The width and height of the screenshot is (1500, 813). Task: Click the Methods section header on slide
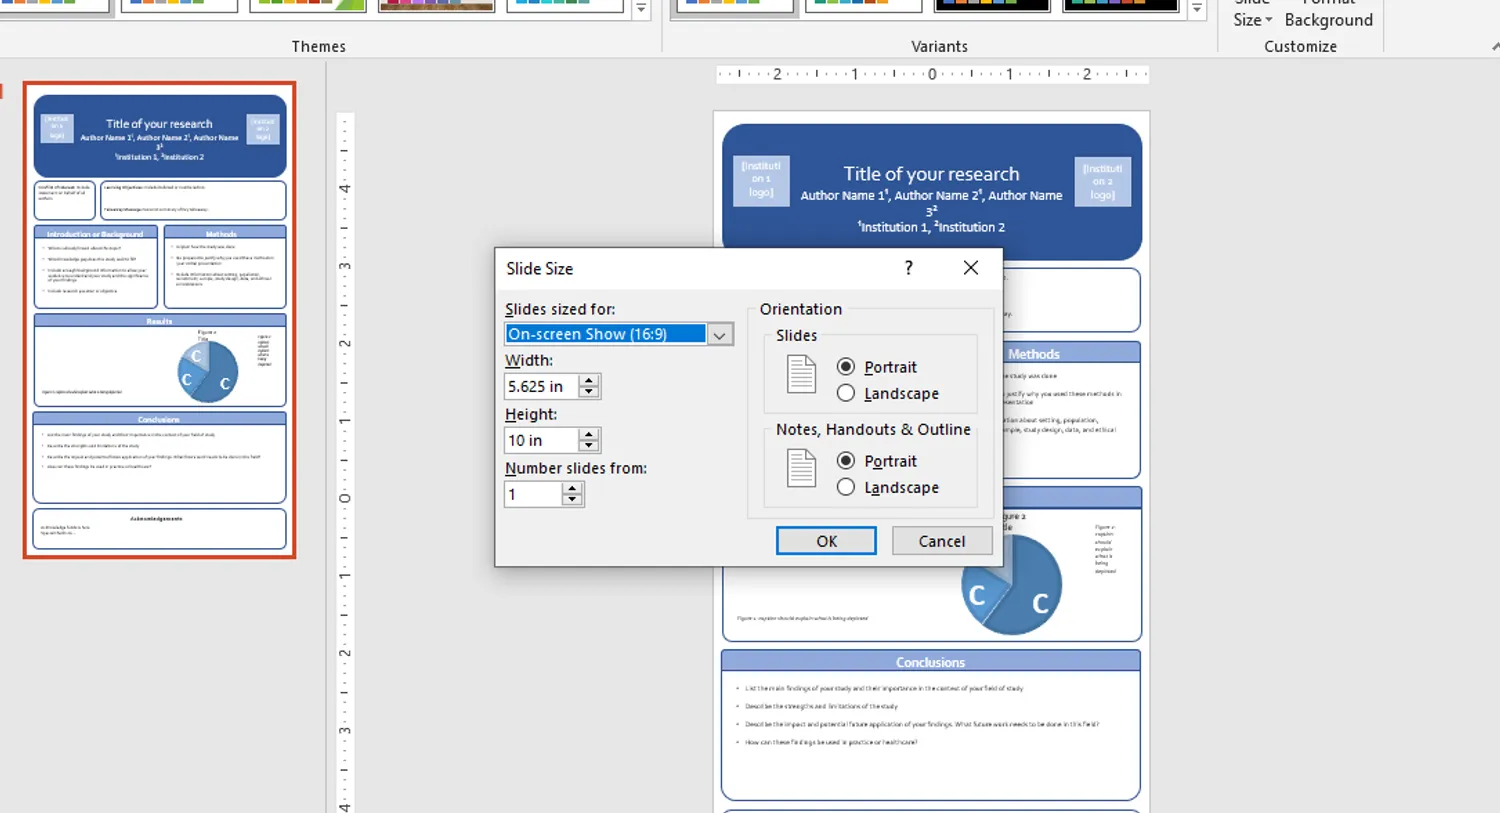click(x=1034, y=354)
